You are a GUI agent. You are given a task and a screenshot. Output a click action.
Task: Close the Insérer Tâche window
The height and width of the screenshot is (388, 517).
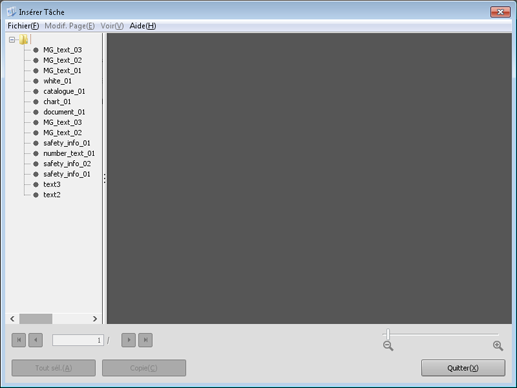click(500, 12)
